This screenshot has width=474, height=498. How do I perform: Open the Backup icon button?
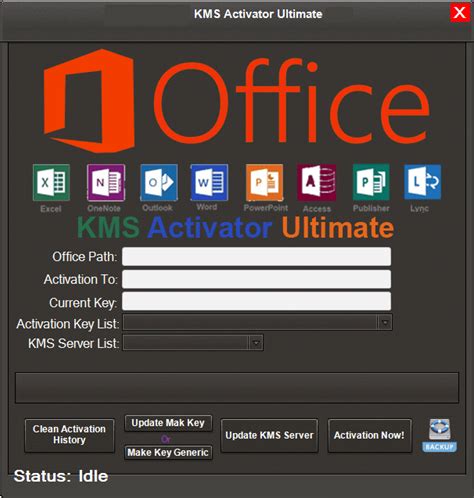point(439,435)
